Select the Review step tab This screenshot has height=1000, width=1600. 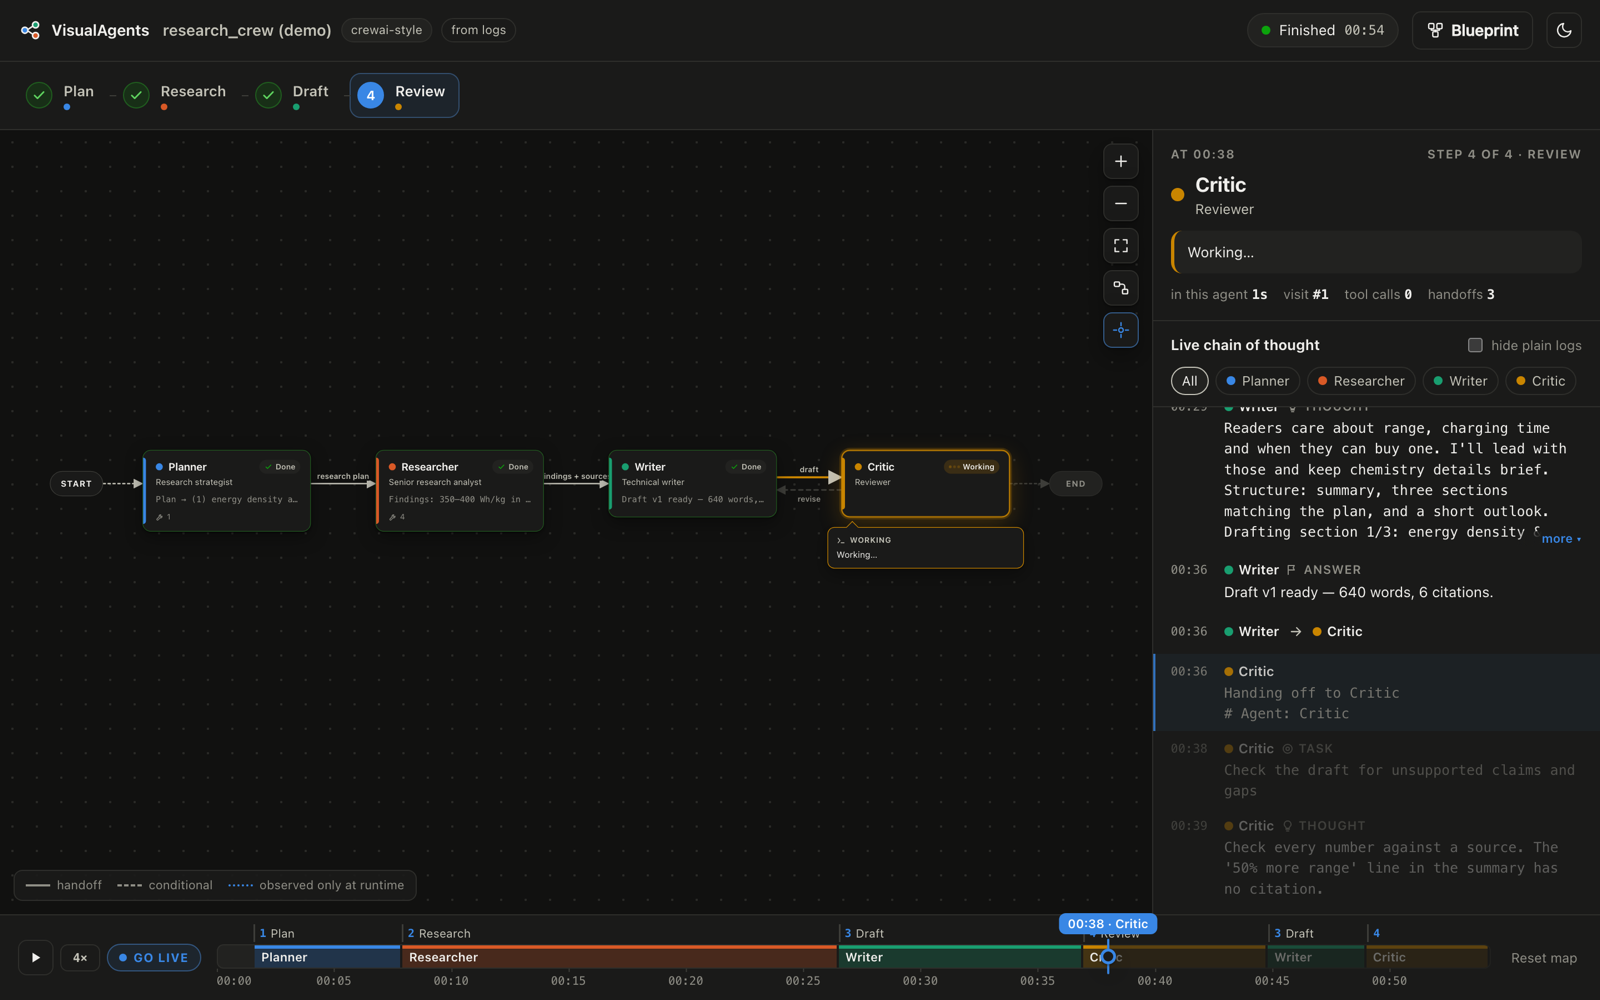click(404, 95)
